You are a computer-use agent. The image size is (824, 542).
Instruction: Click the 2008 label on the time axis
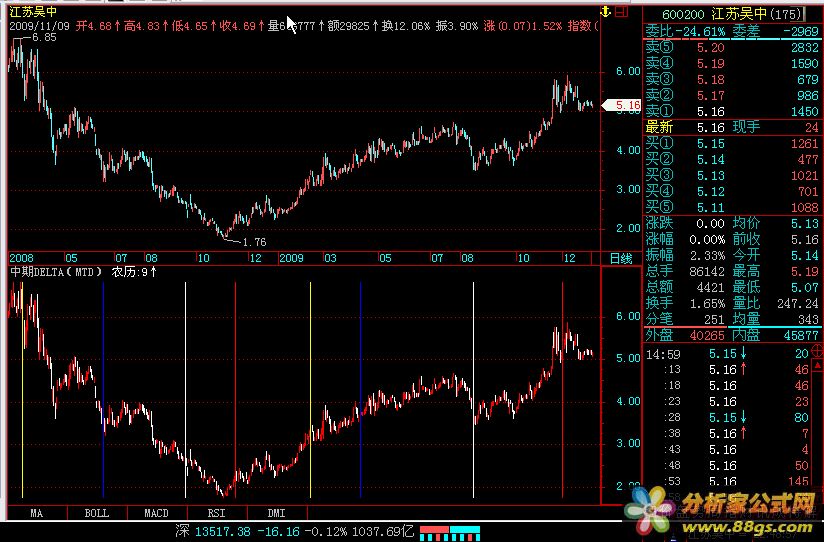(x=22, y=259)
